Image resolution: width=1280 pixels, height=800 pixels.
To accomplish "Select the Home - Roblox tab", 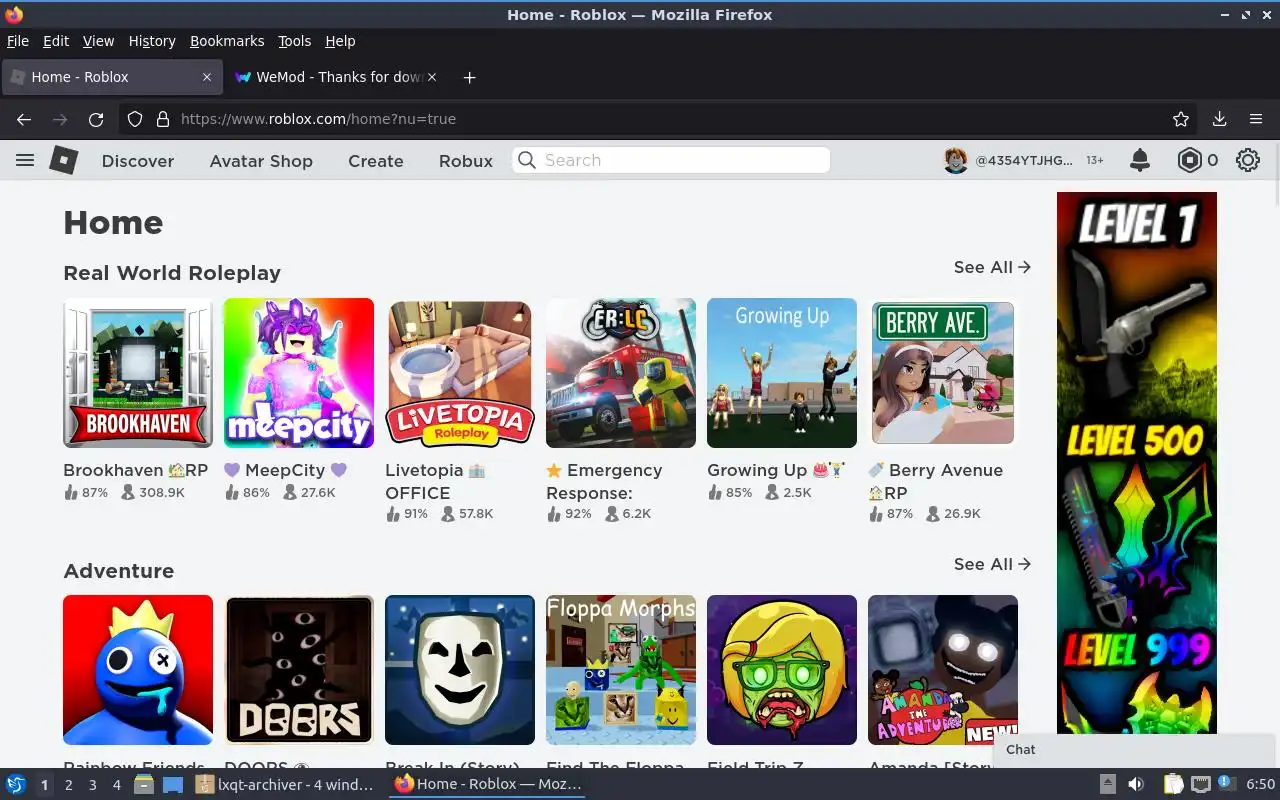I will tap(110, 77).
